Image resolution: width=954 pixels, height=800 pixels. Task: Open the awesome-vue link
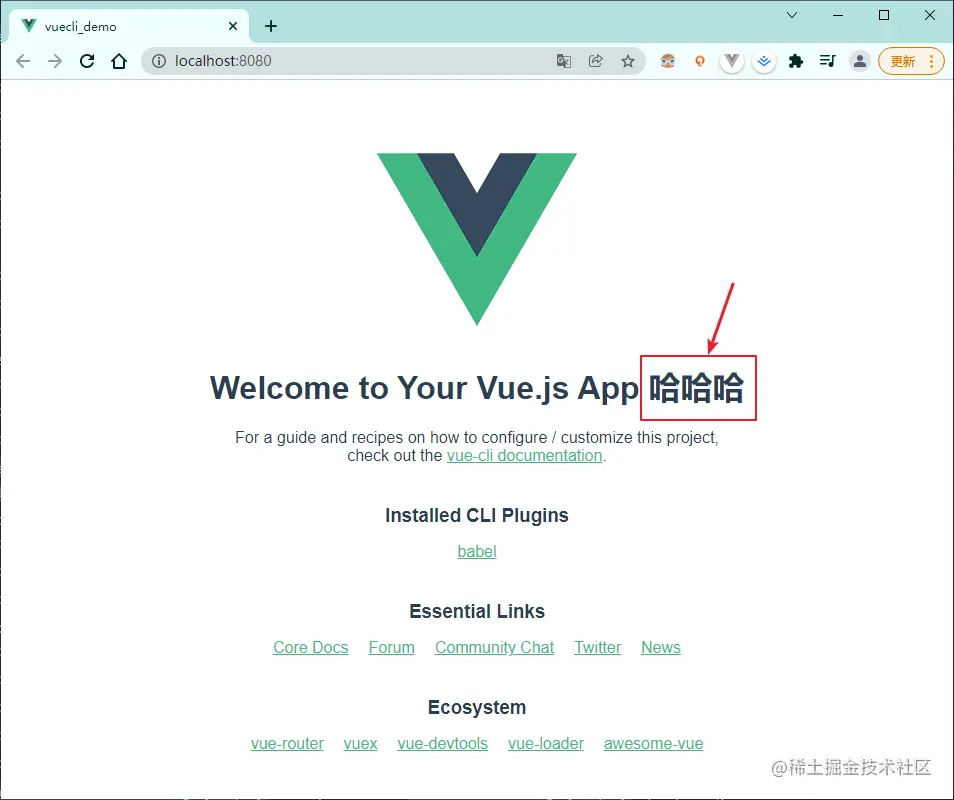coord(653,743)
